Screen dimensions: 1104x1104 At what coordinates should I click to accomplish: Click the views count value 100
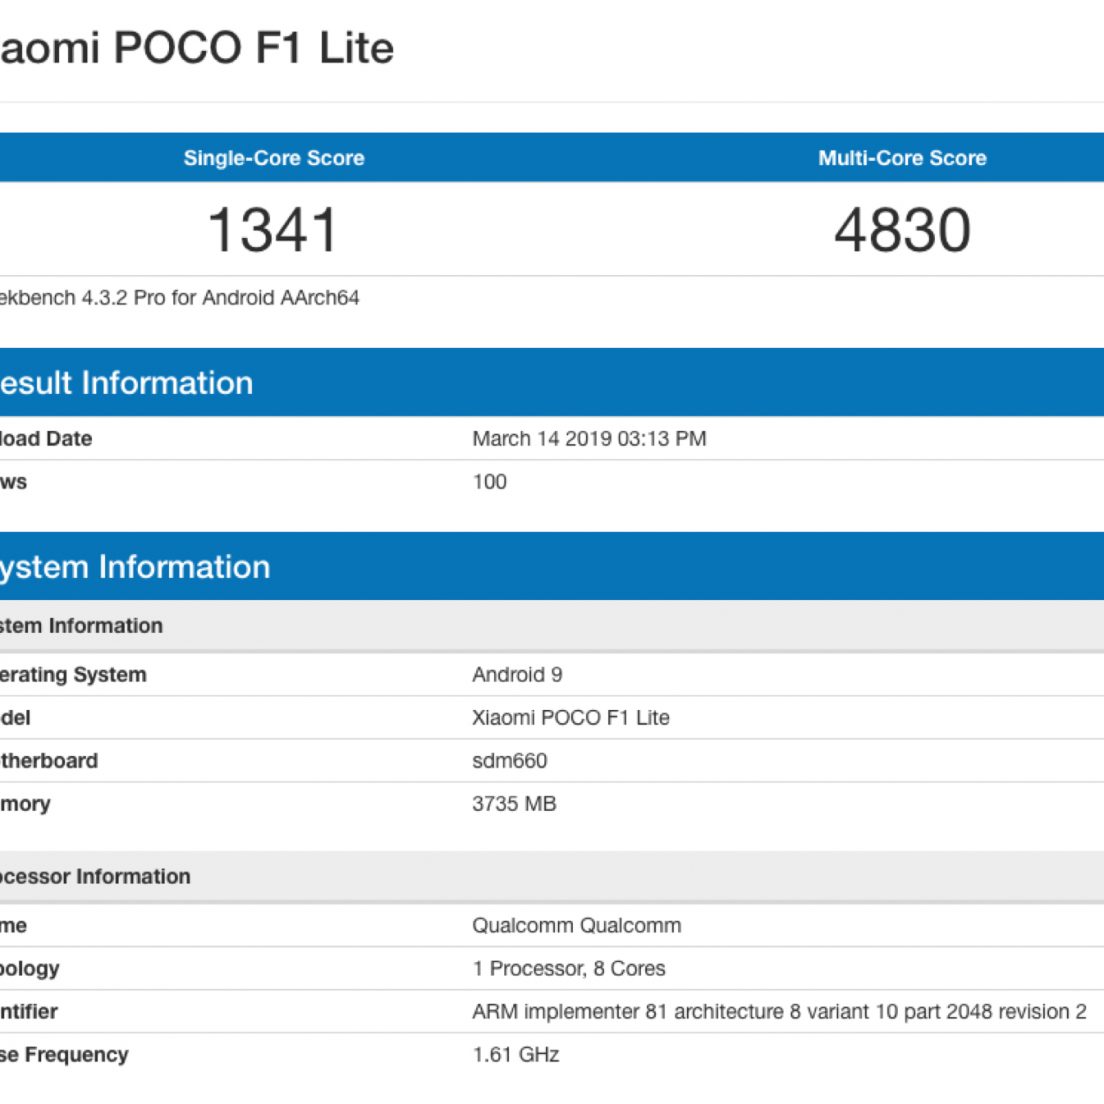click(490, 482)
